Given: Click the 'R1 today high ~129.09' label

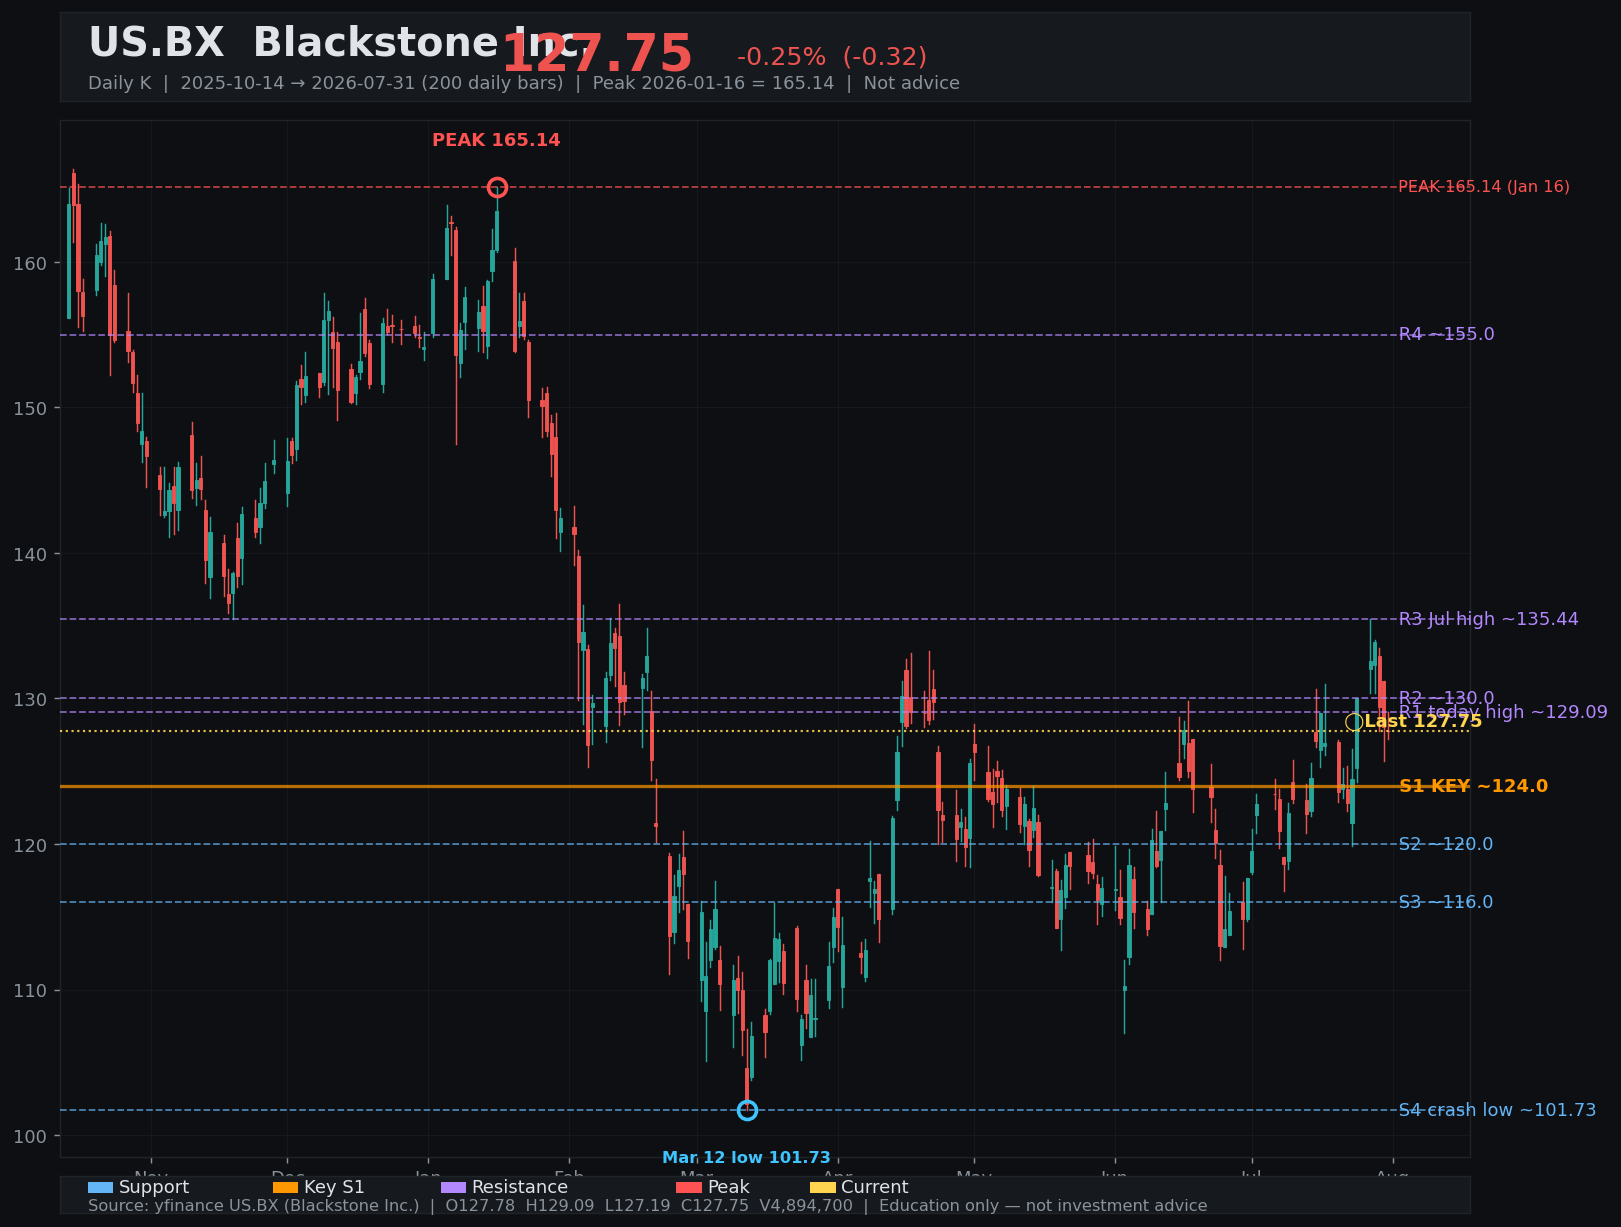Looking at the screenshot, I should pyautogui.click(x=1503, y=712).
